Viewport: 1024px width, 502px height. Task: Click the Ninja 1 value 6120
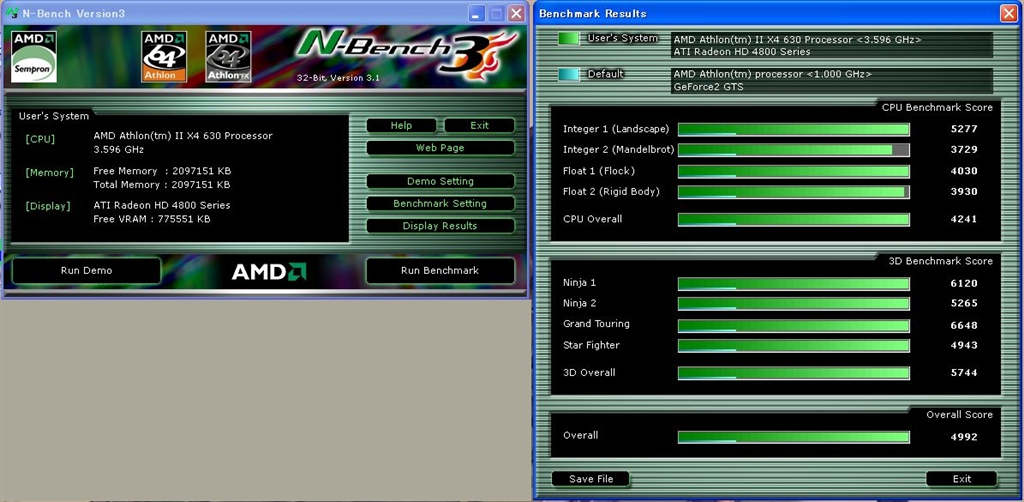click(964, 283)
